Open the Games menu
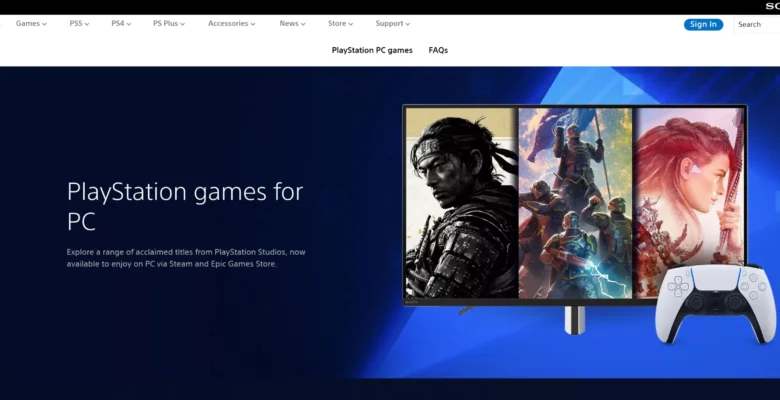 [31, 23]
